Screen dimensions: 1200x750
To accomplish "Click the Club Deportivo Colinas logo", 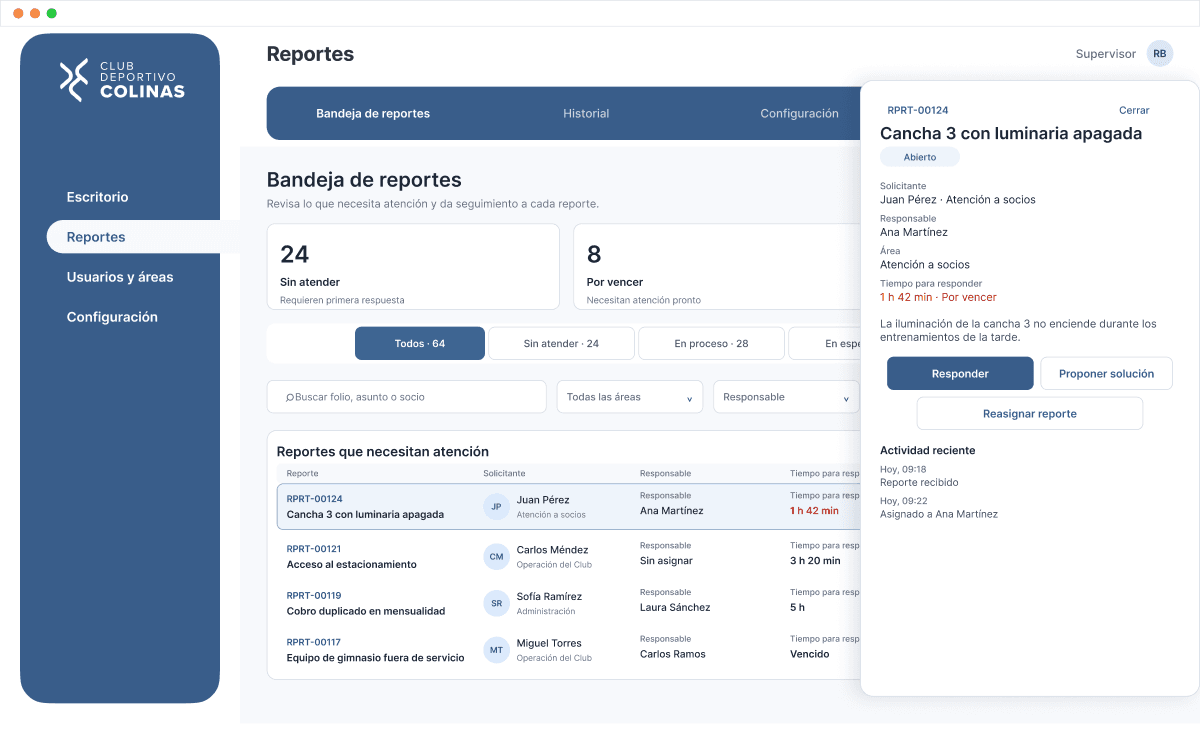I will [122, 81].
